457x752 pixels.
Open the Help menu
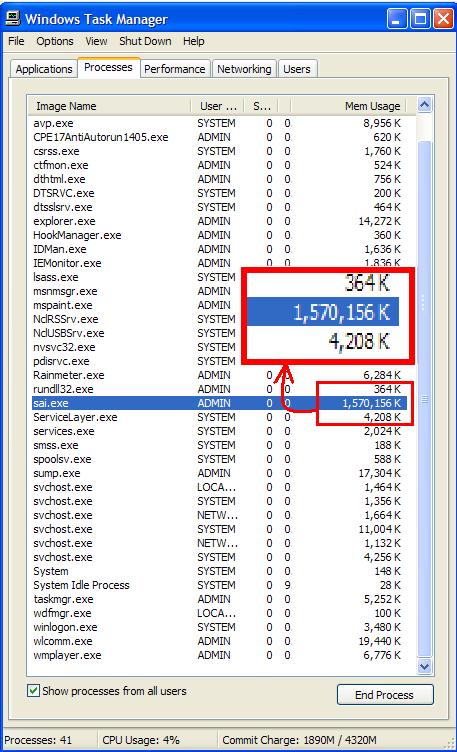[194, 41]
